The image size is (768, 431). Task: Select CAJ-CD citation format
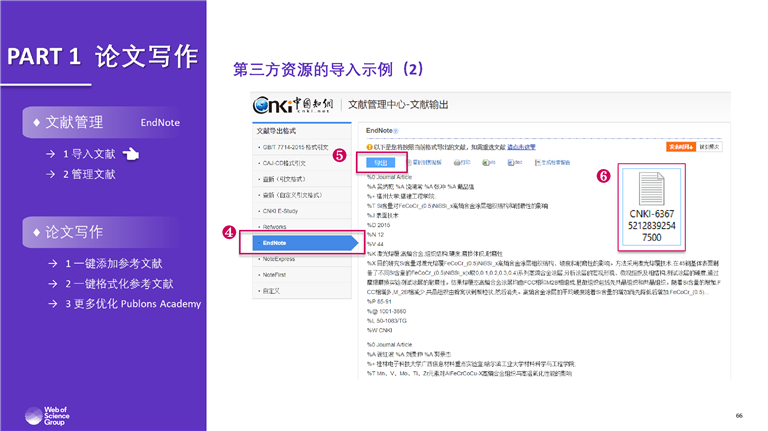tap(284, 163)
